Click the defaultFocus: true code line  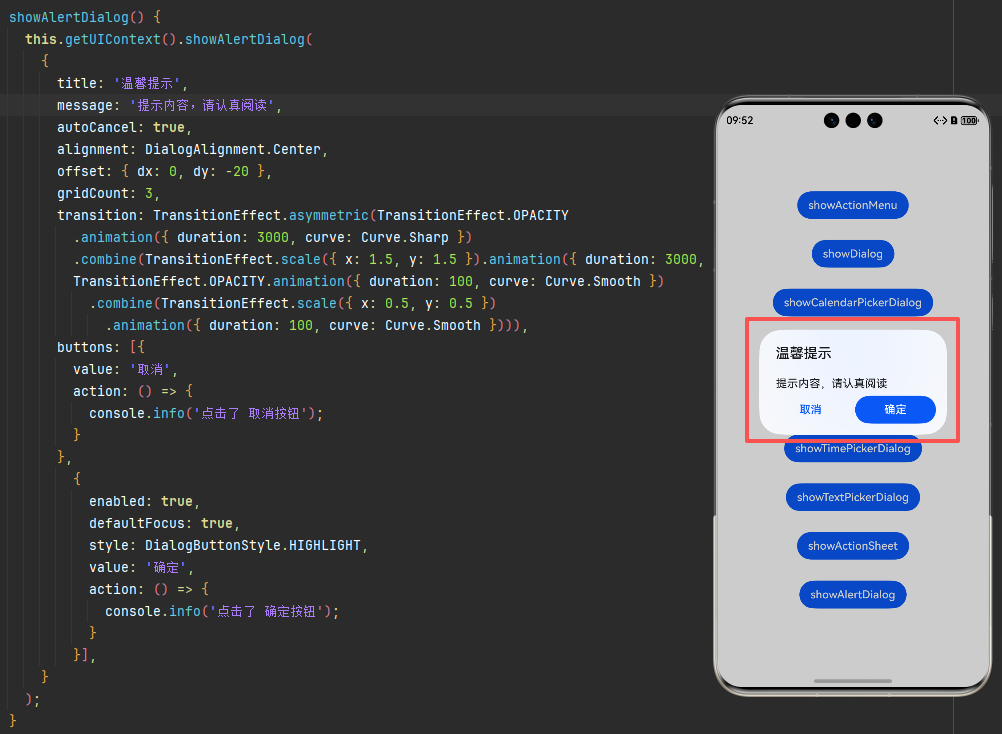click(x=164, y=523)
